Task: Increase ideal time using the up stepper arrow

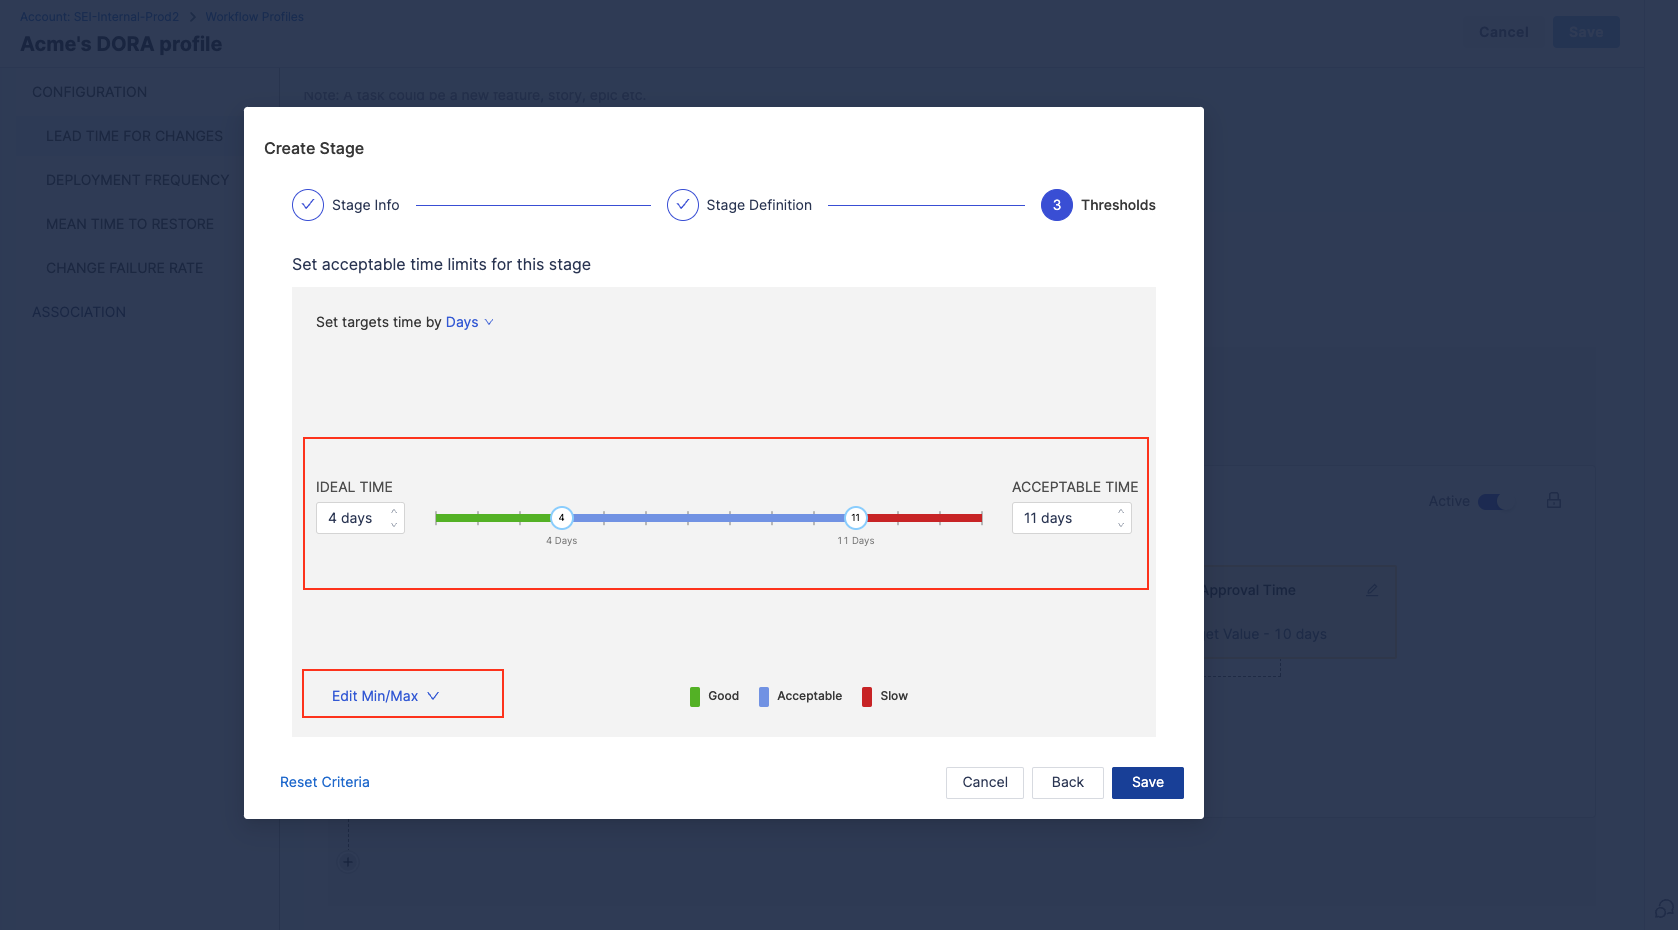Action: pyautogui.click(x=394, y=511)
